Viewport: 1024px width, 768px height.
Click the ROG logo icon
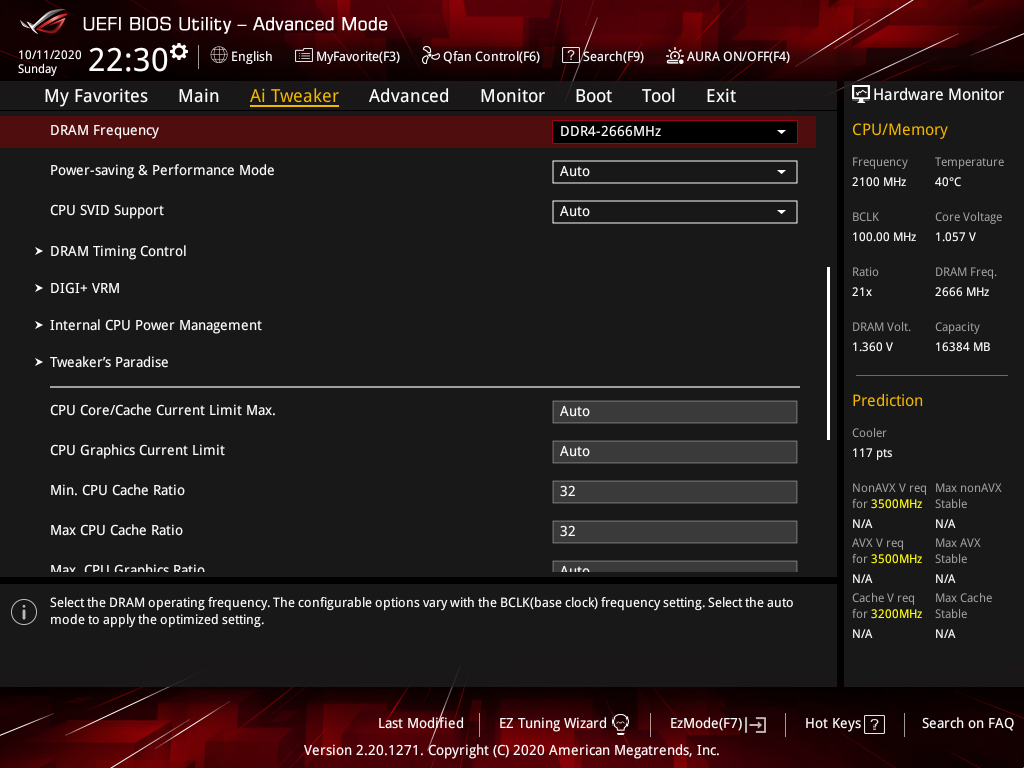[44, 22]
